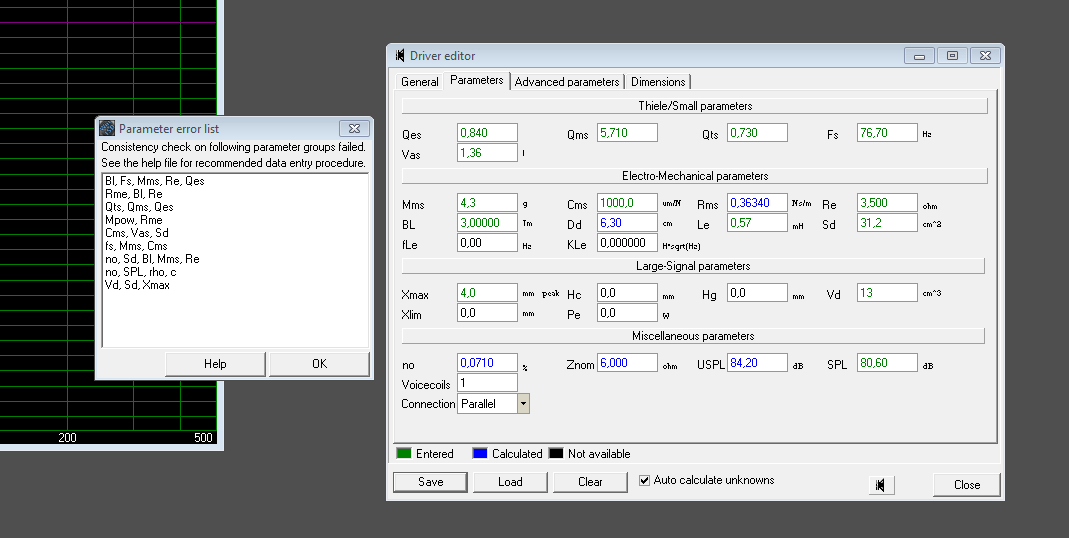Screen dimensions: 1069x538
Task: Select the Dimensions tab
Action: coord(658,82)
